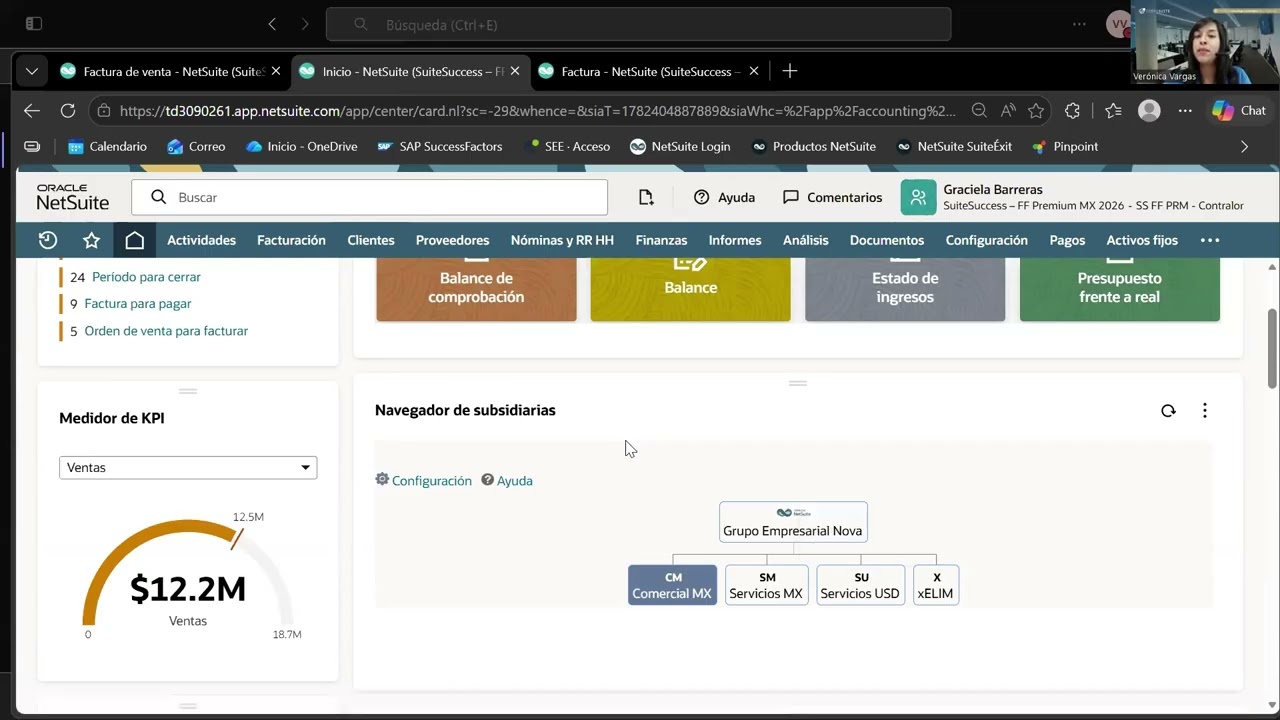Show more bookmarks with the overflow chevron
The image size is (1280, 720).
(x=1244, y=146)
